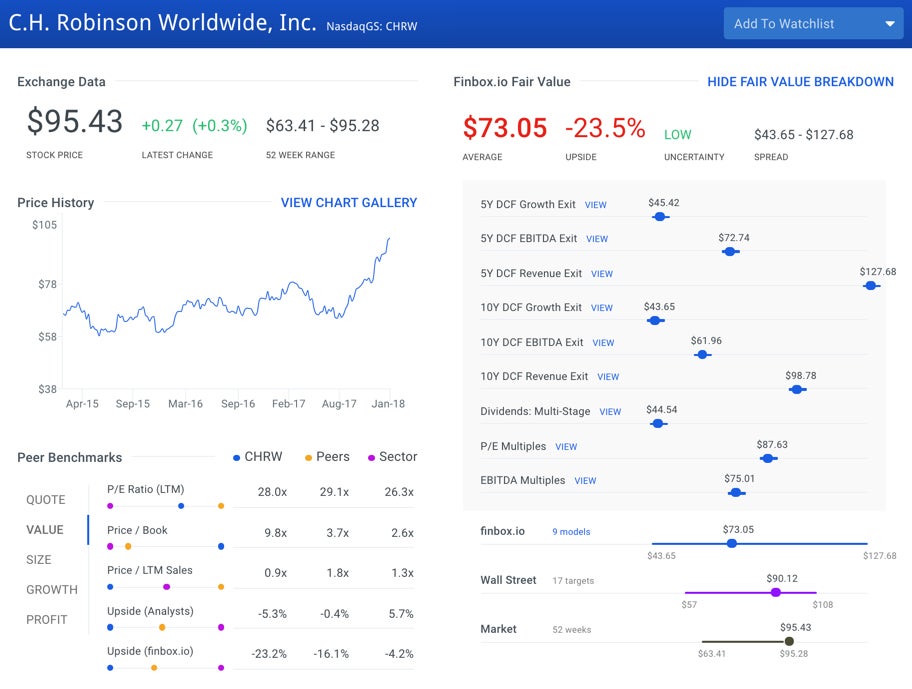This screenshot has width=912, height=689.
Task: Click the 28.0x CHRW P/E value
Action: click(272, 492)
